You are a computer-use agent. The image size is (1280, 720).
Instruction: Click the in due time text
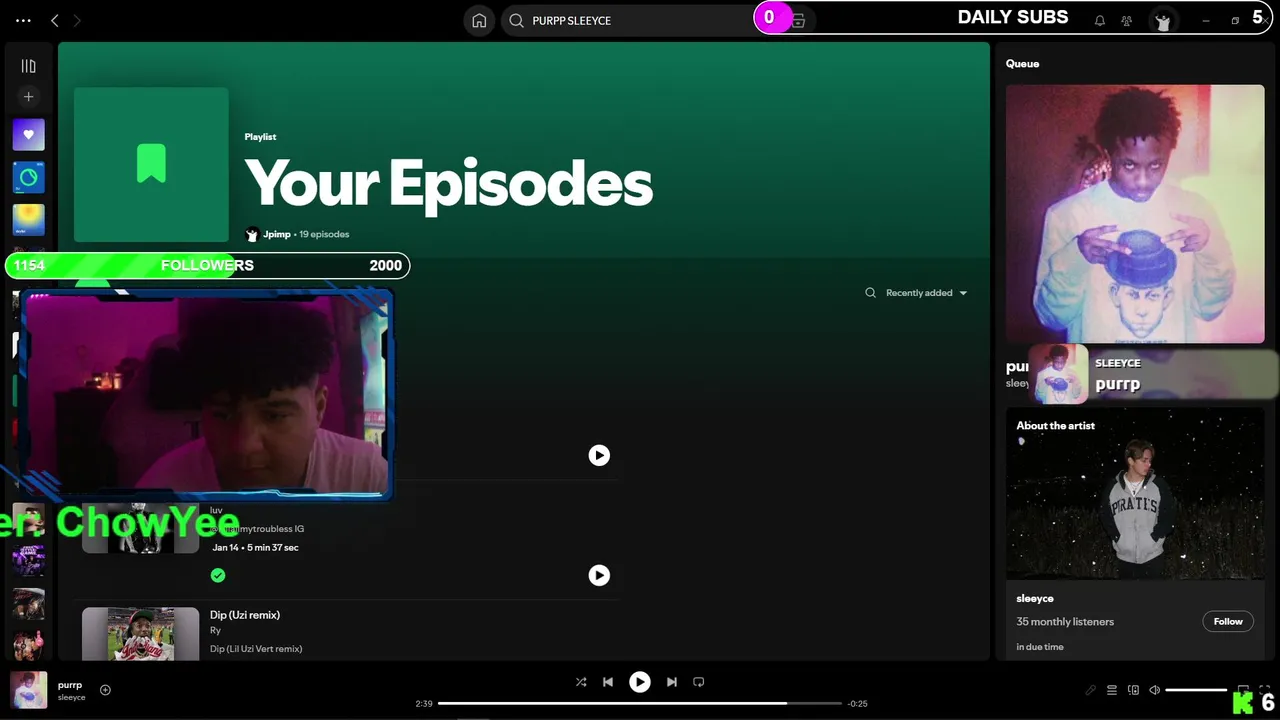1040,647
